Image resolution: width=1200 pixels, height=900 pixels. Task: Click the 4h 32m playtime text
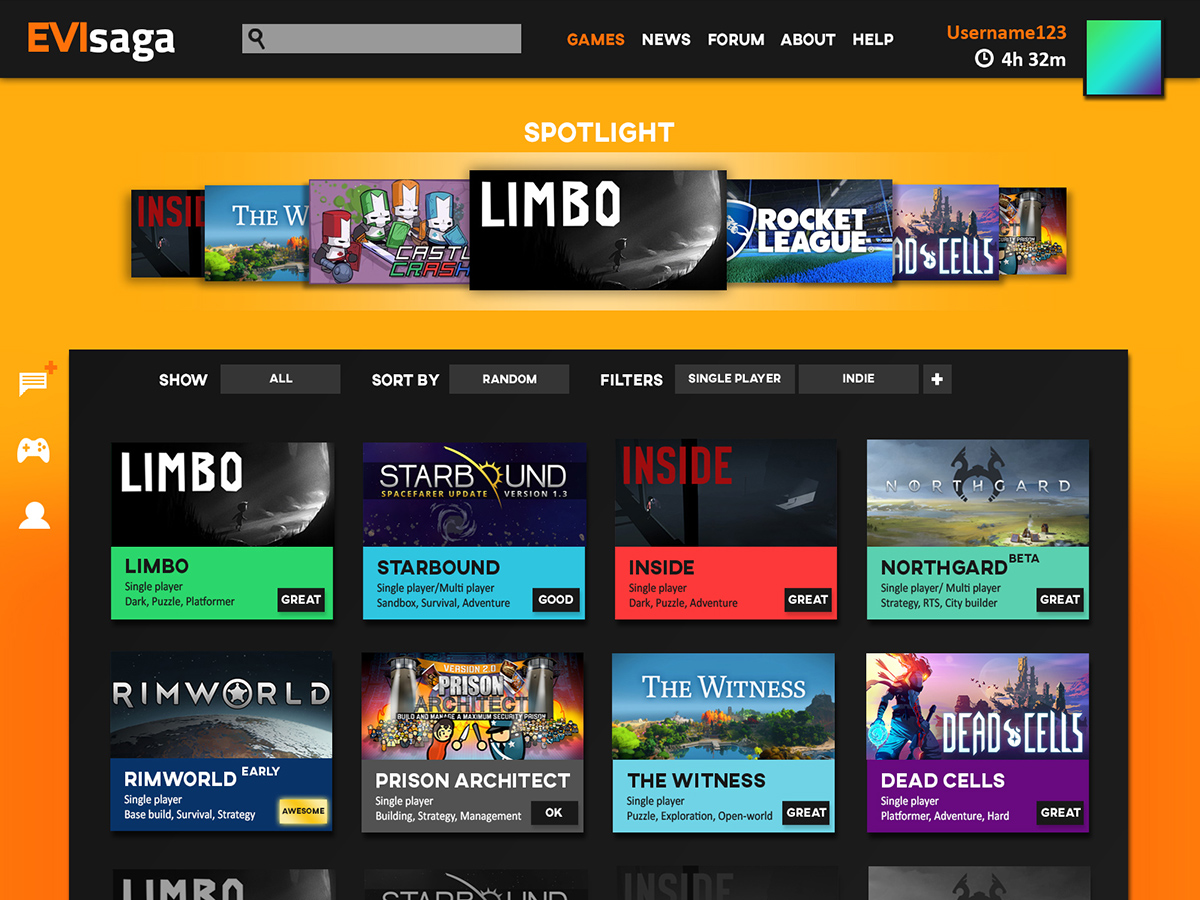point(1033,60)
